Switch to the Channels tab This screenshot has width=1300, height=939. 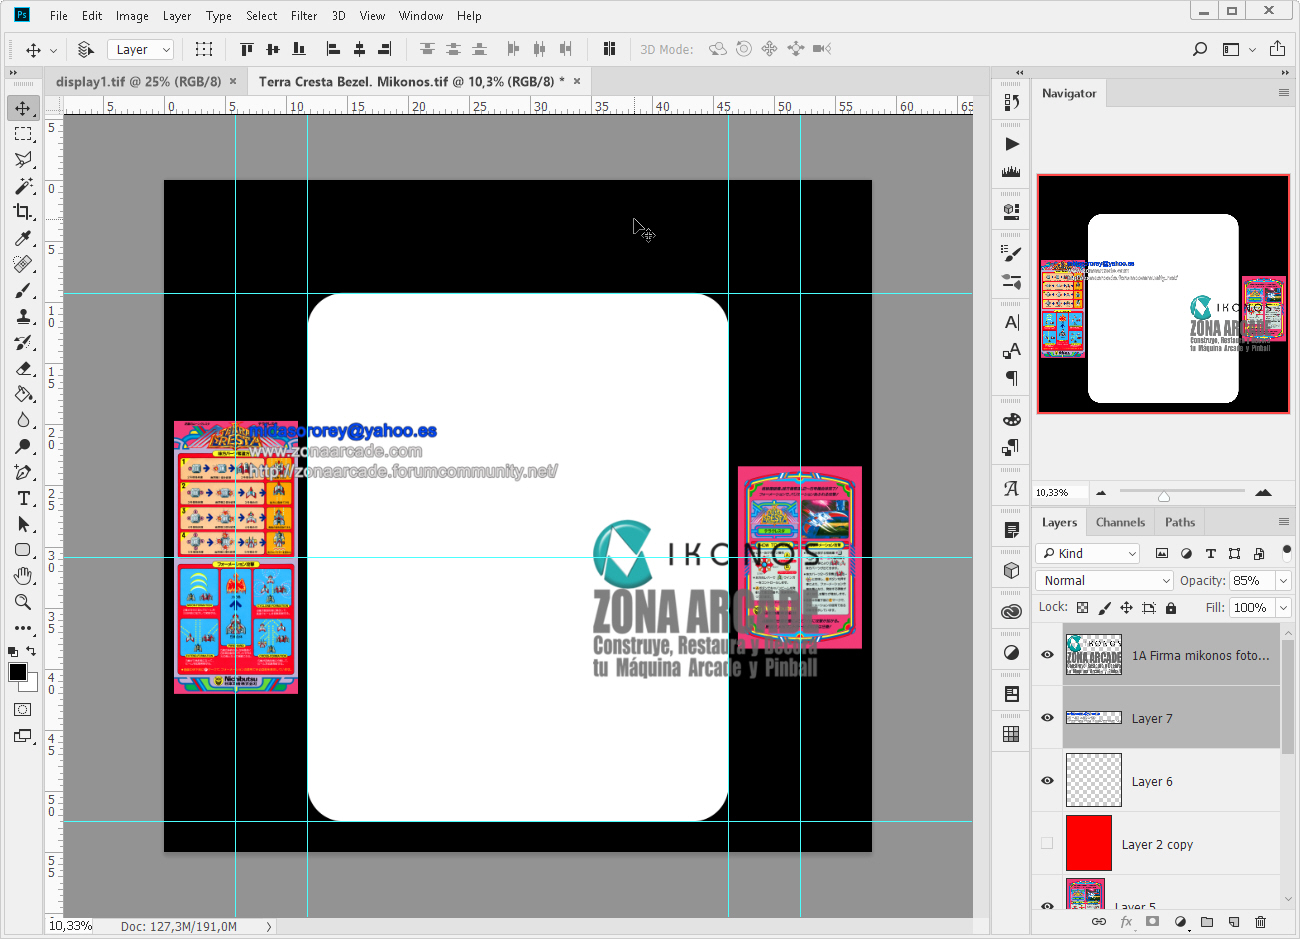[1119, 522]
